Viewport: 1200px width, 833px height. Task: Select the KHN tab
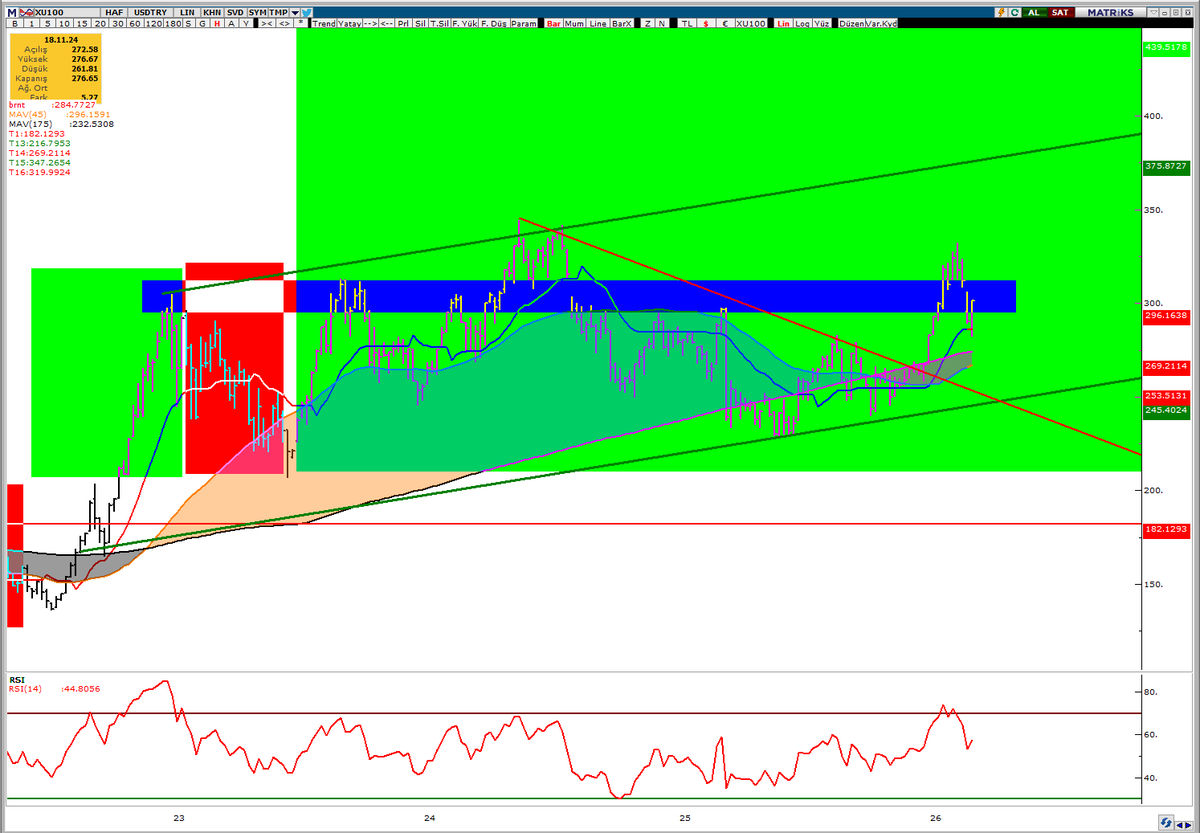(x=213, y=12)
